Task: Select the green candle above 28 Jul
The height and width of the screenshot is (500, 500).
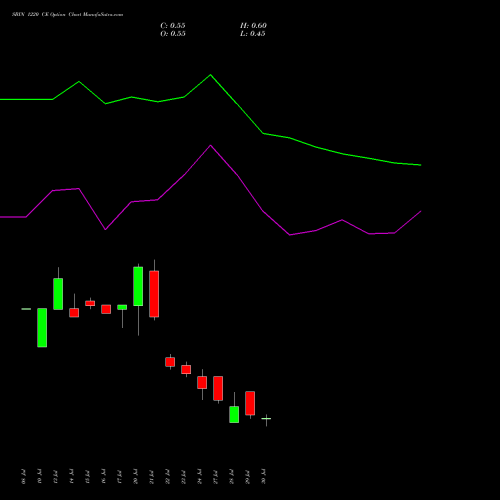Action: pos(234,414)
